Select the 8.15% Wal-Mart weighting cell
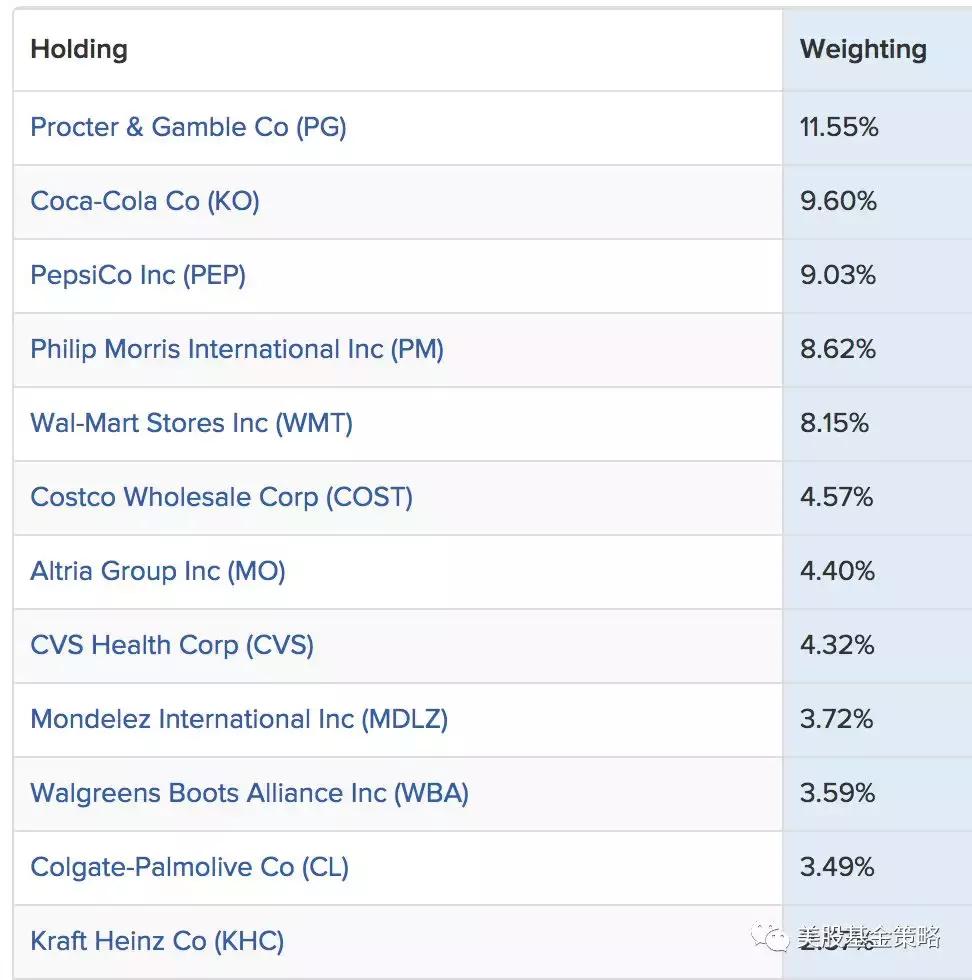This screenshot has height=980, width=972. tap(834, 424)
